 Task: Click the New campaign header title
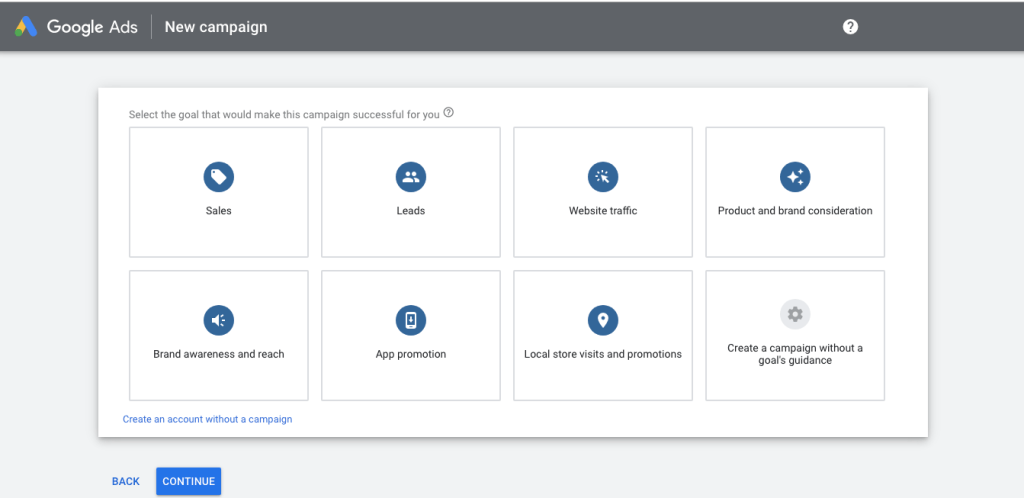click(216, 27)
